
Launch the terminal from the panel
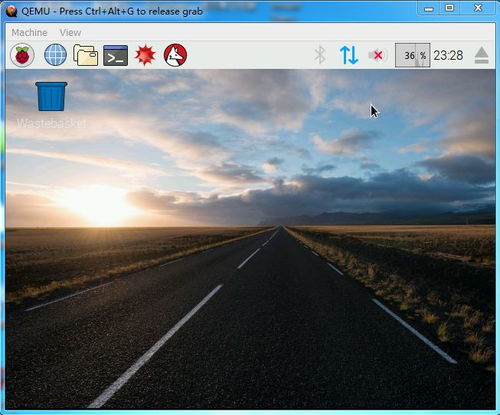115,55
